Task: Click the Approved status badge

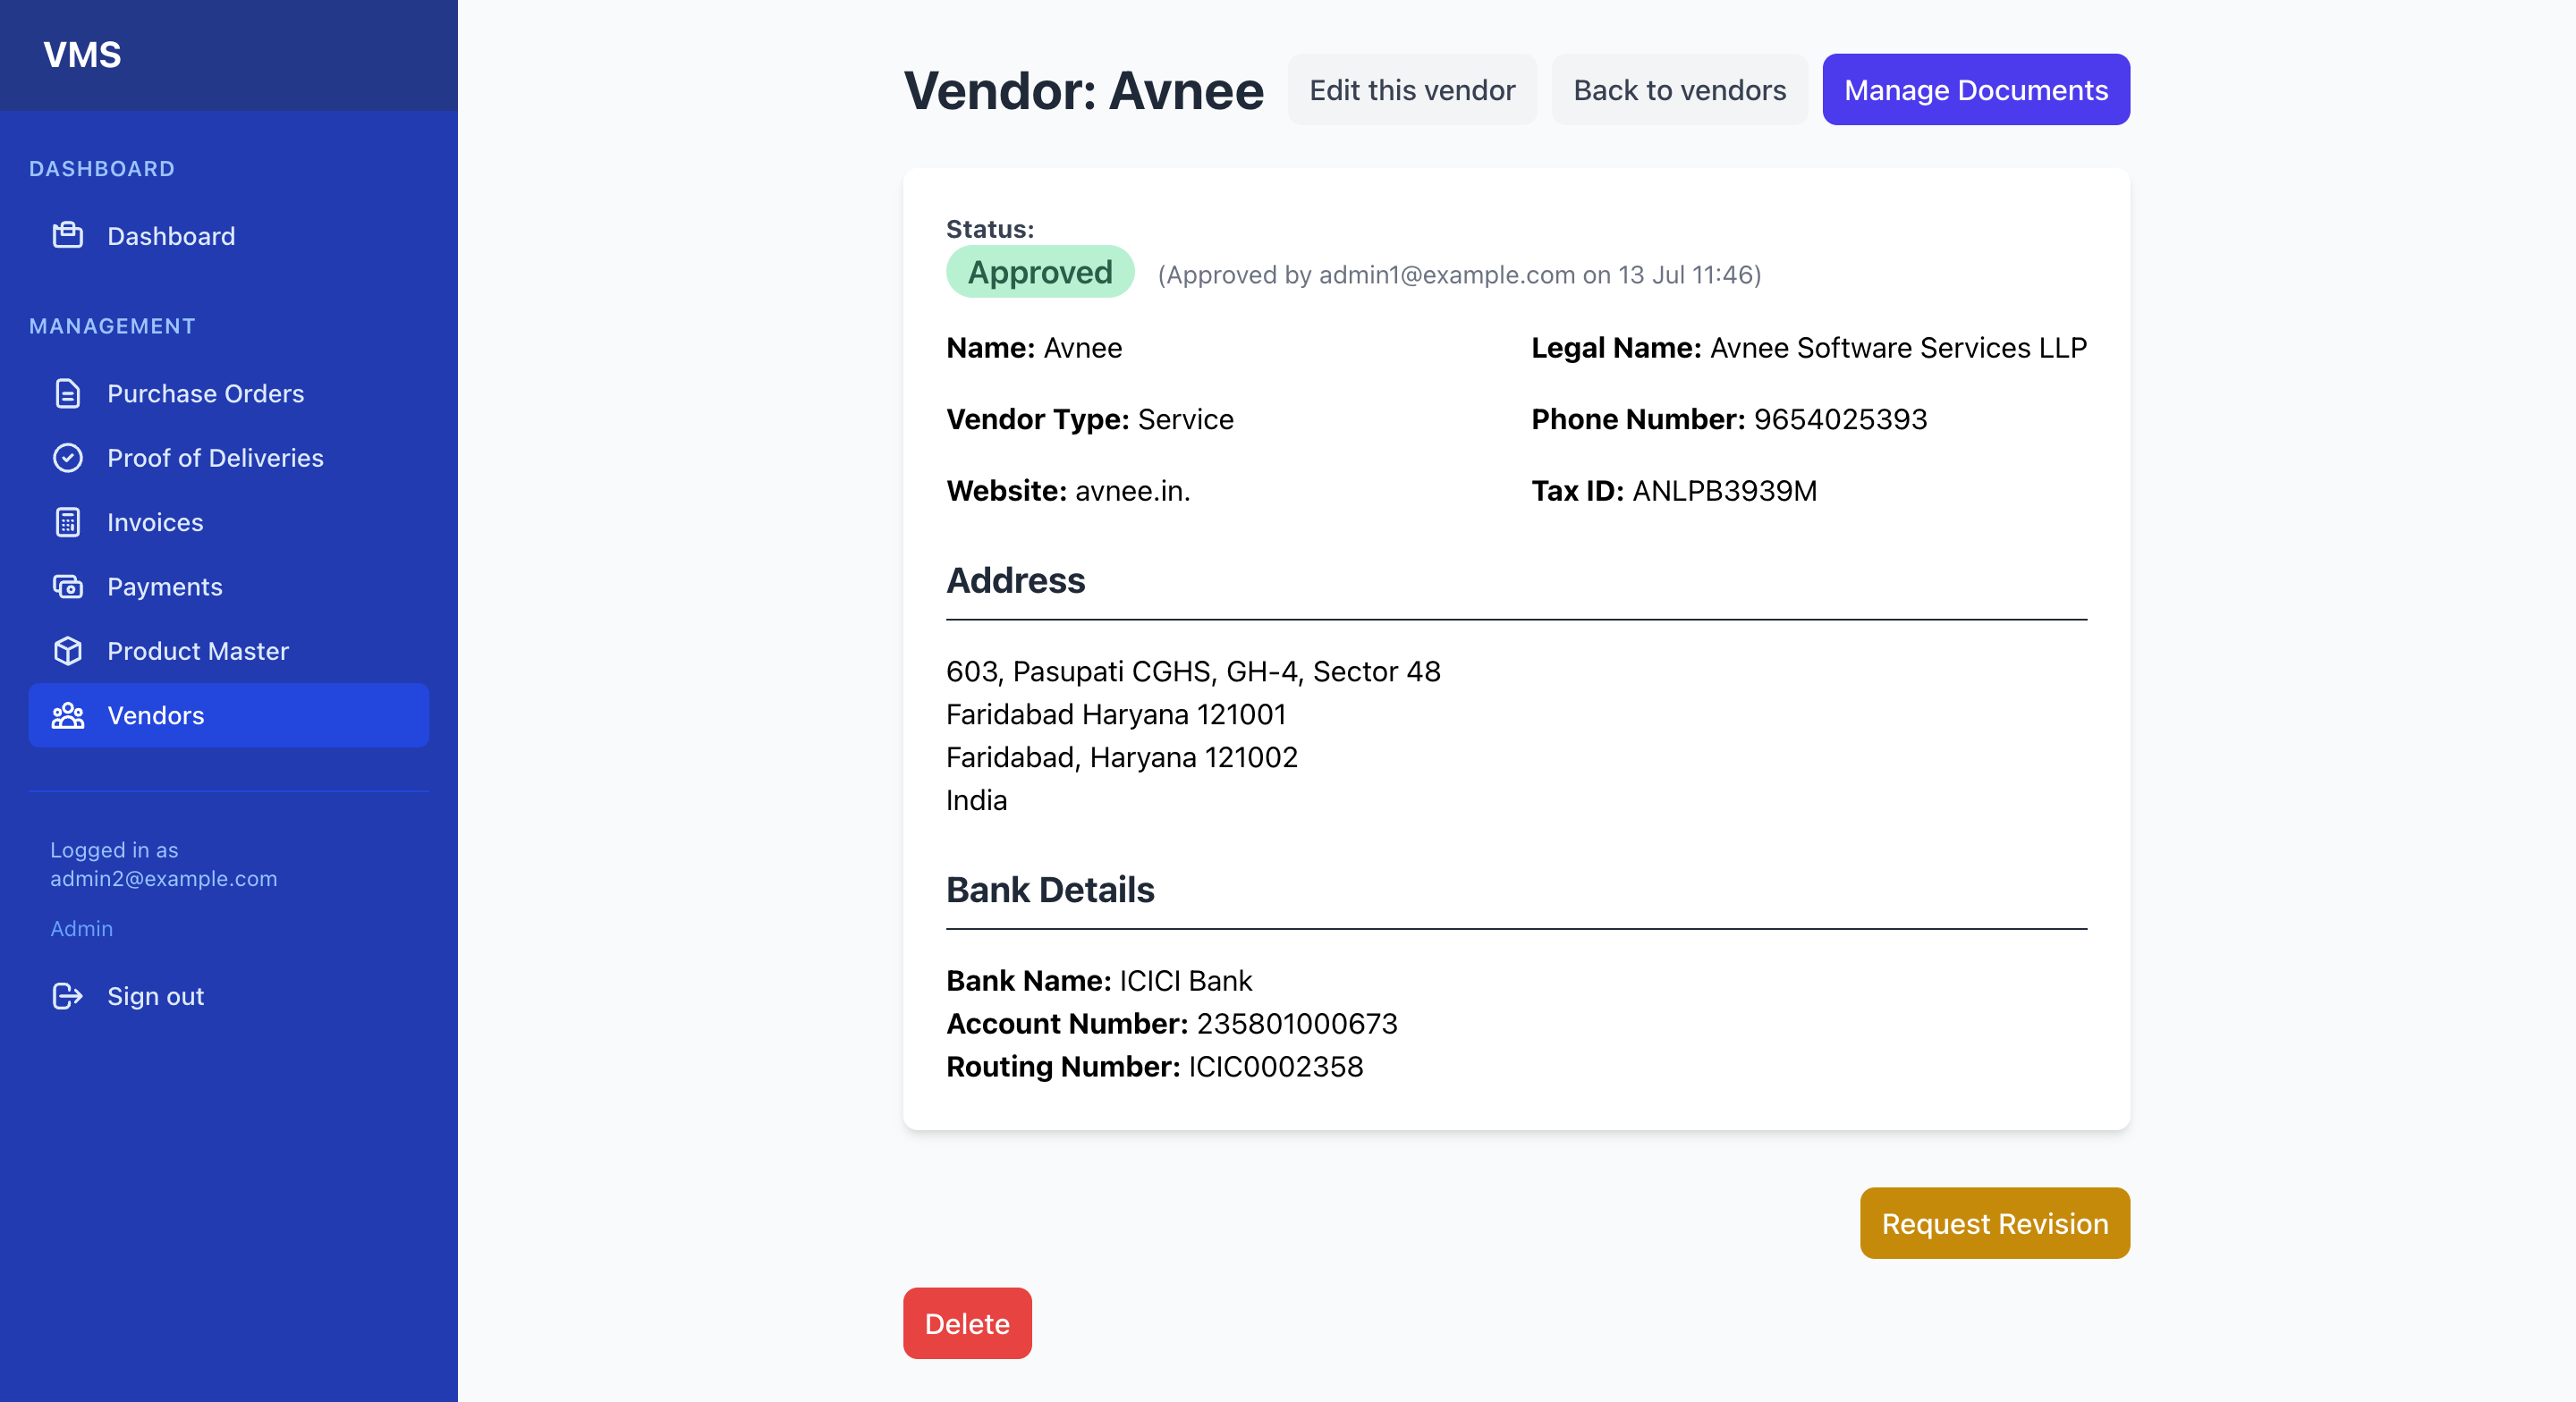Action: [1039, 271]
